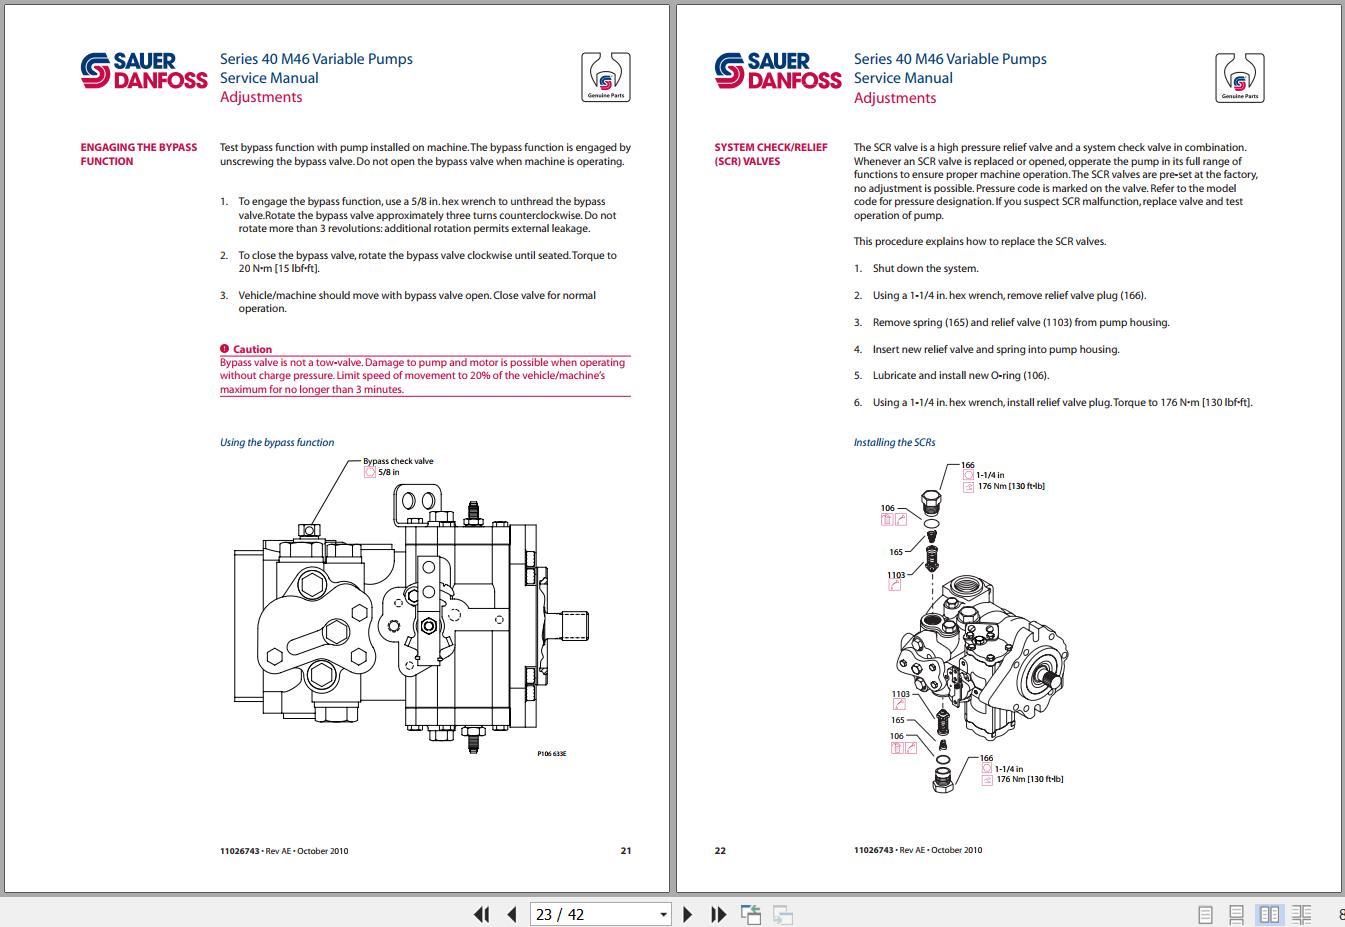Click the page number 22 footer
This screenshot has height=927, width=1345.
pos(720,851)
